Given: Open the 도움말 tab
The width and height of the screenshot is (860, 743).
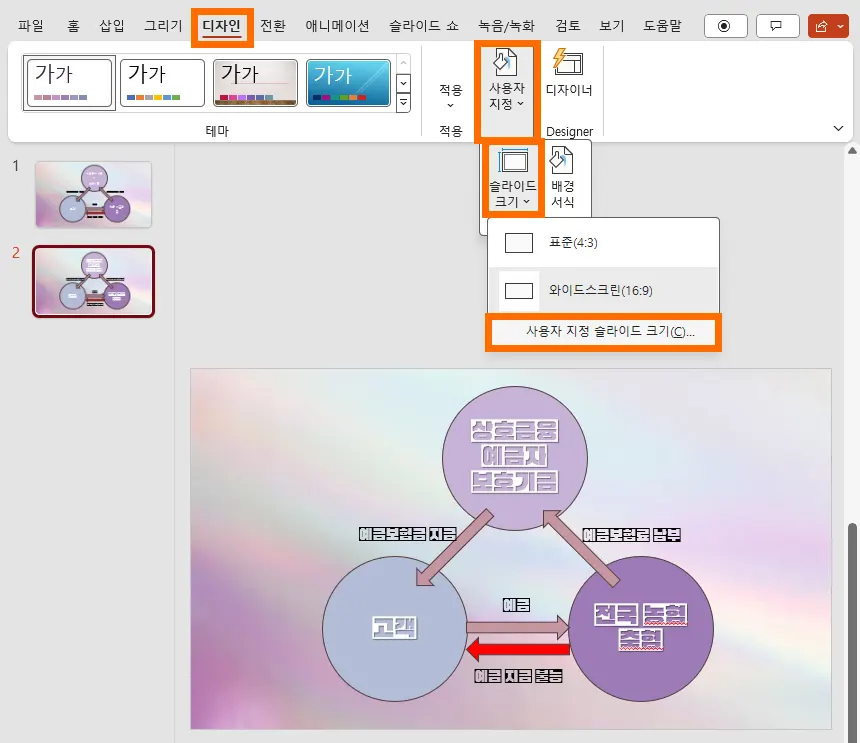Looking at the screenshot, I should [x=662, y=26].
